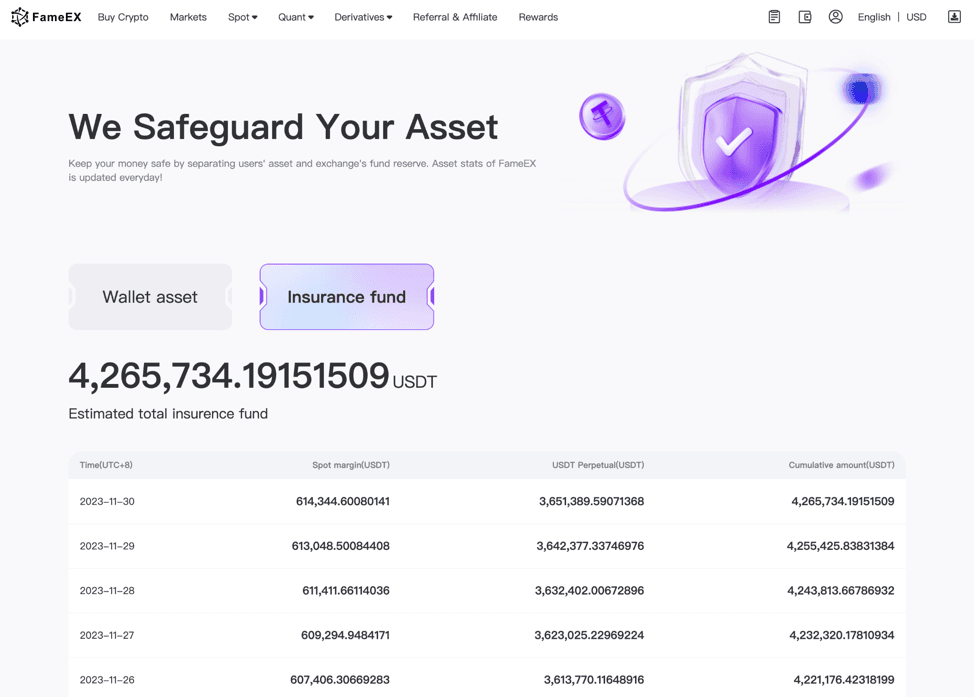This screenshot has height=697, width=974.
Task: Open the user account profile icon
Action: click(x=836, y=17)
